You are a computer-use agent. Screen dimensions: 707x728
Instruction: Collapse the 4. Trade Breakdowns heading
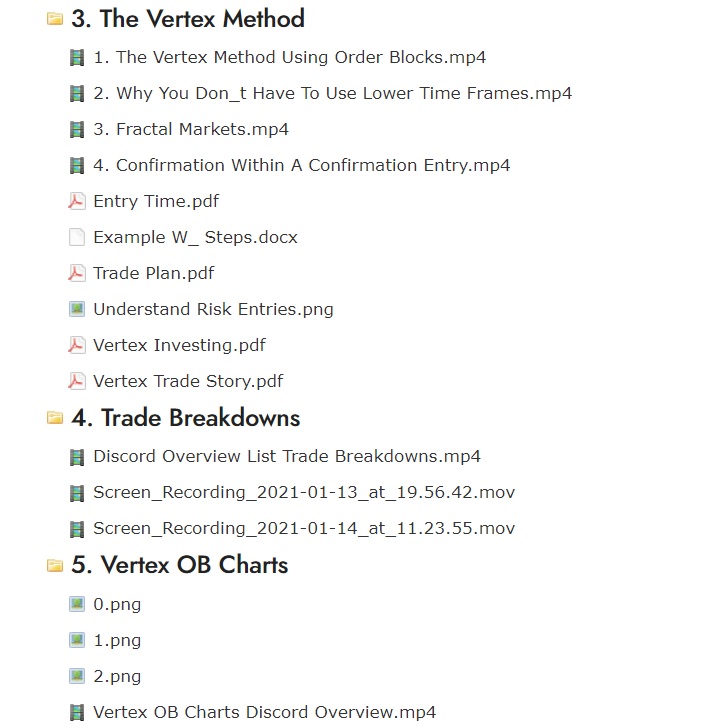pos(186,418)
